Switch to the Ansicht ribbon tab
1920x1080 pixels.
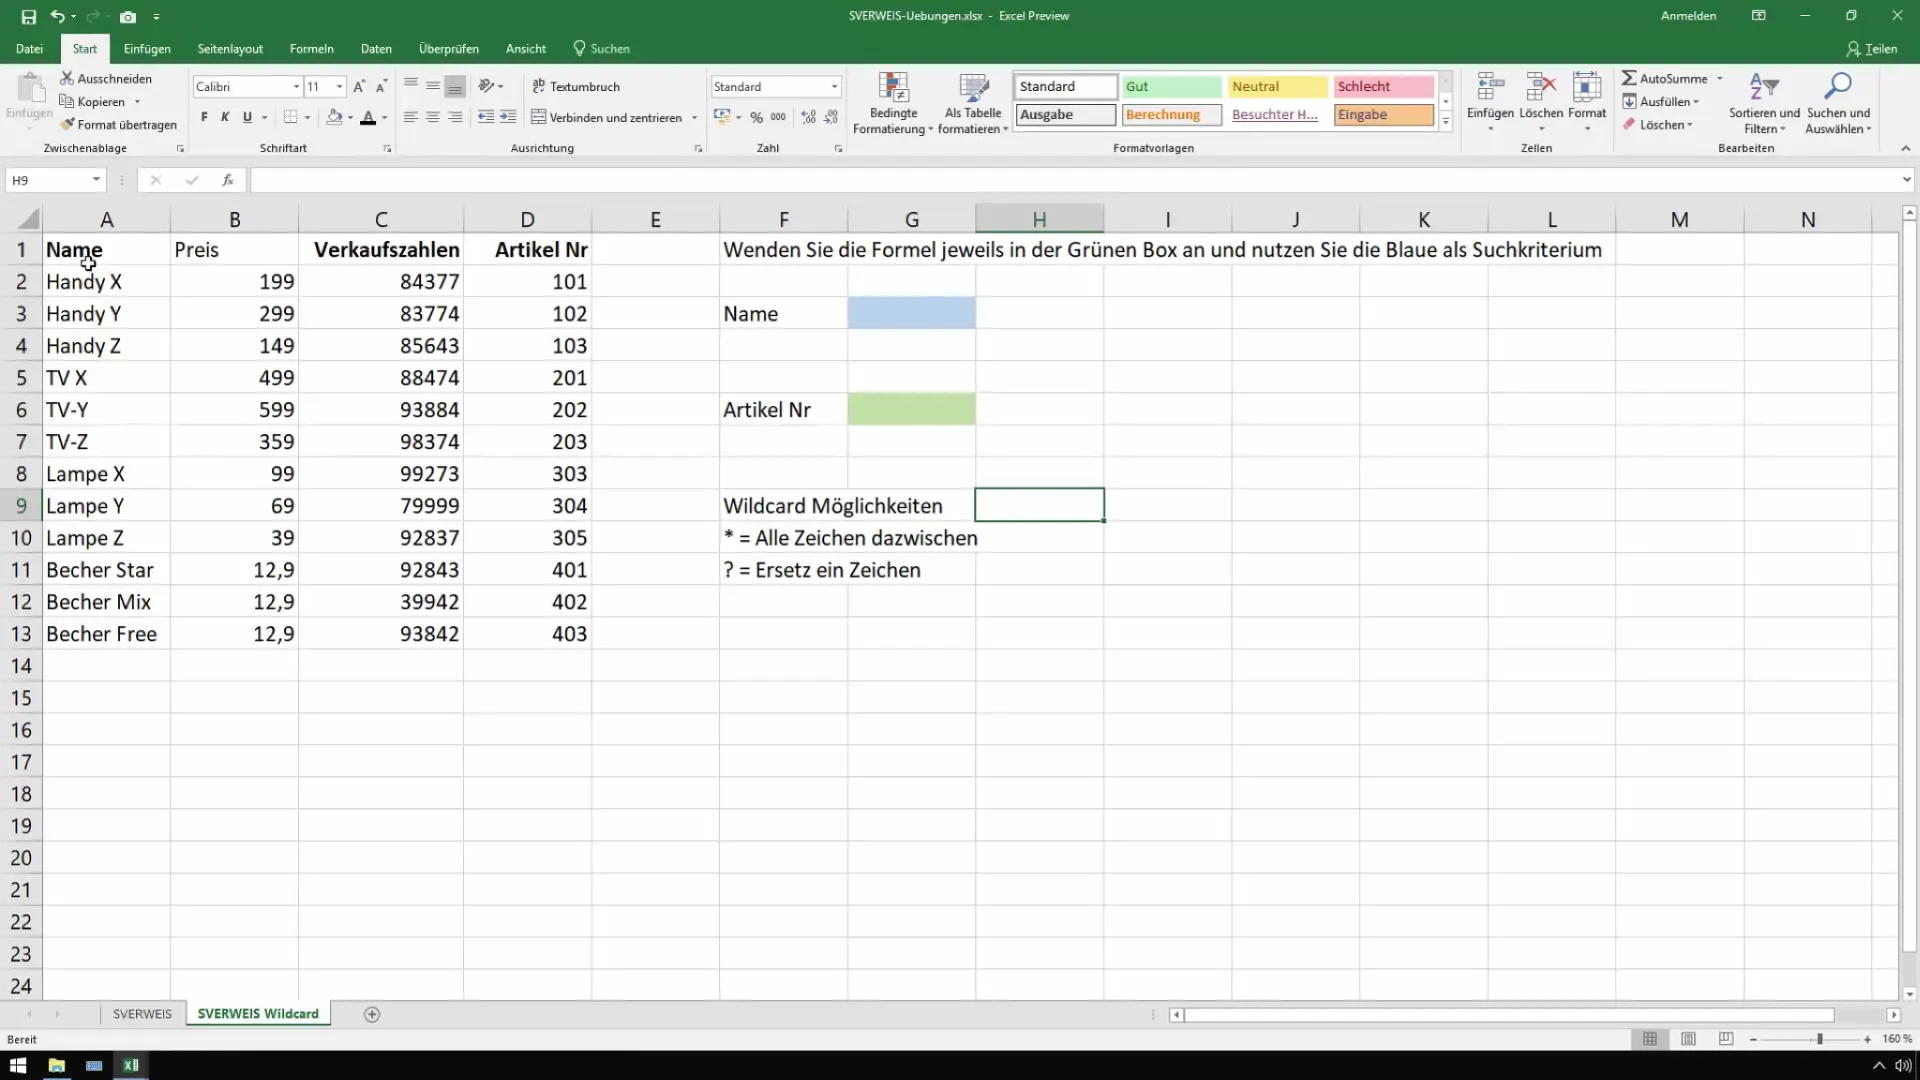point(525,48)
